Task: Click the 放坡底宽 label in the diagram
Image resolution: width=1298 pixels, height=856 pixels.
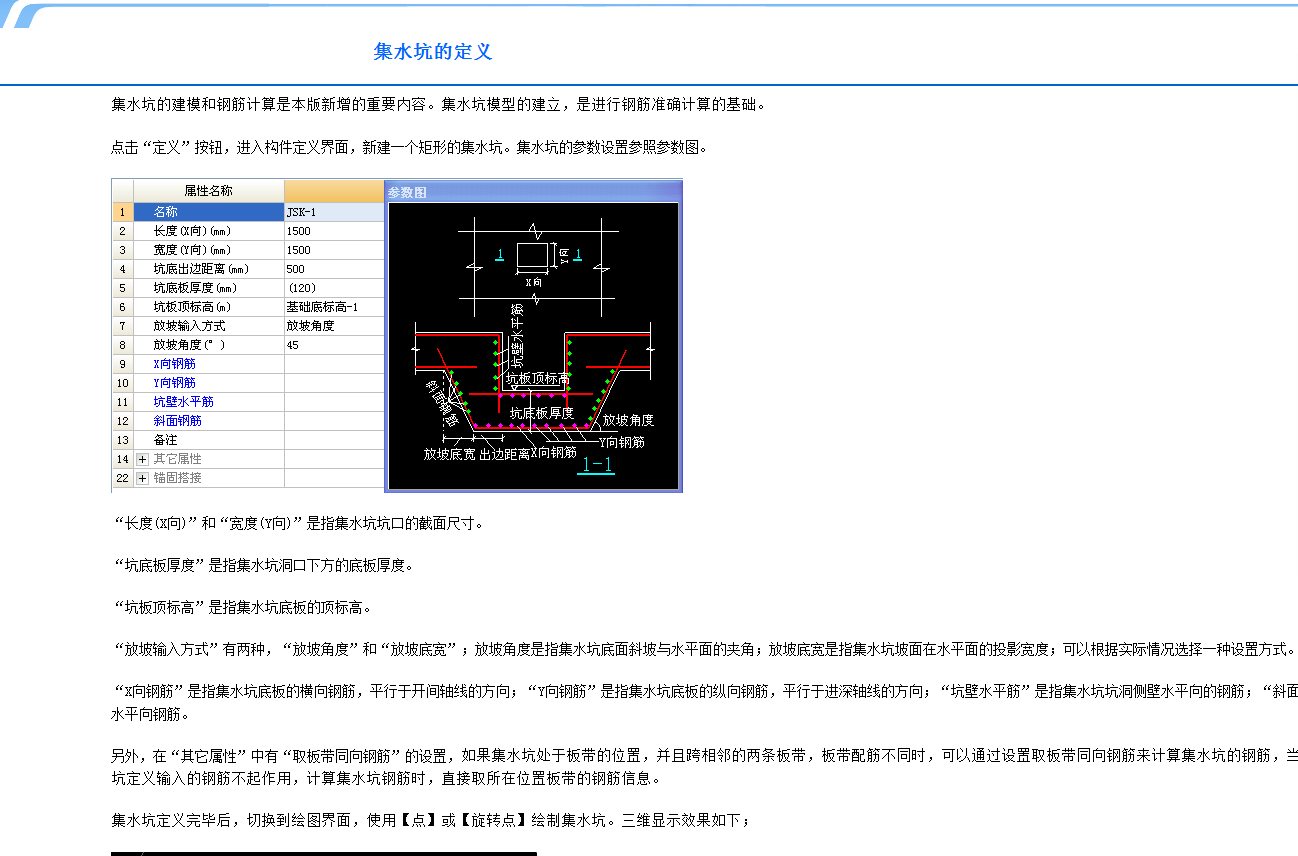Action: (450, 454)
